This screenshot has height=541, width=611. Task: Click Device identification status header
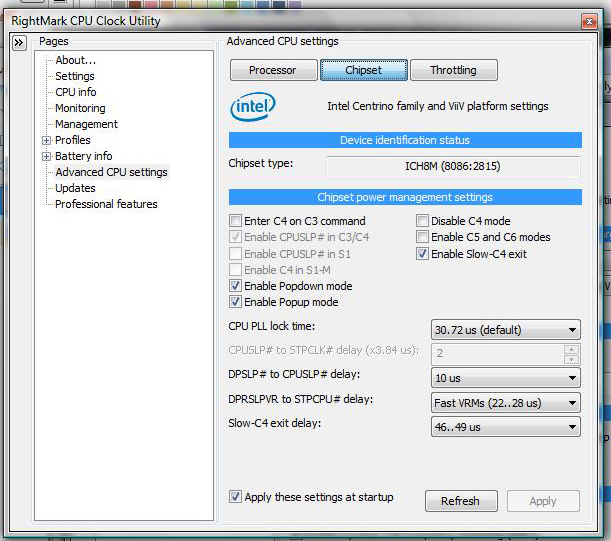coord(405,140)
